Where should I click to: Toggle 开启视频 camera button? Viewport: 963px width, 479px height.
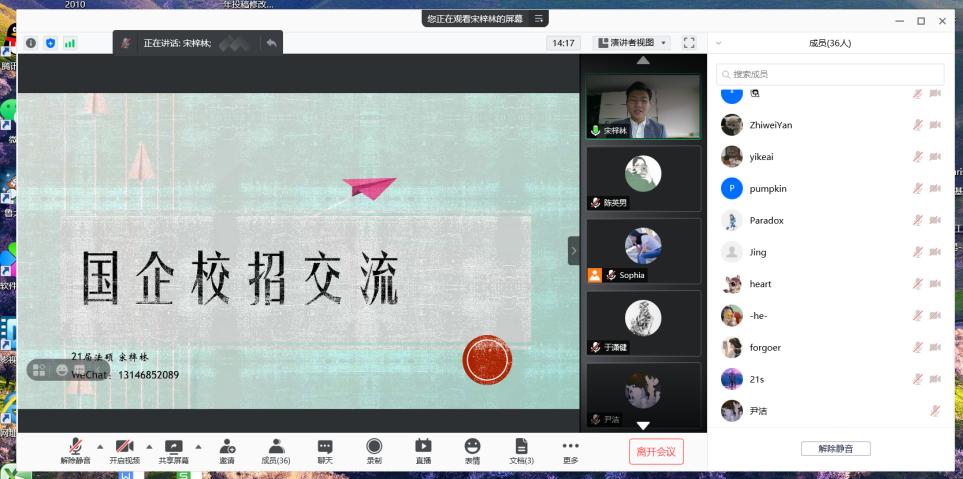pyautogui.click(x=125, y=450)
